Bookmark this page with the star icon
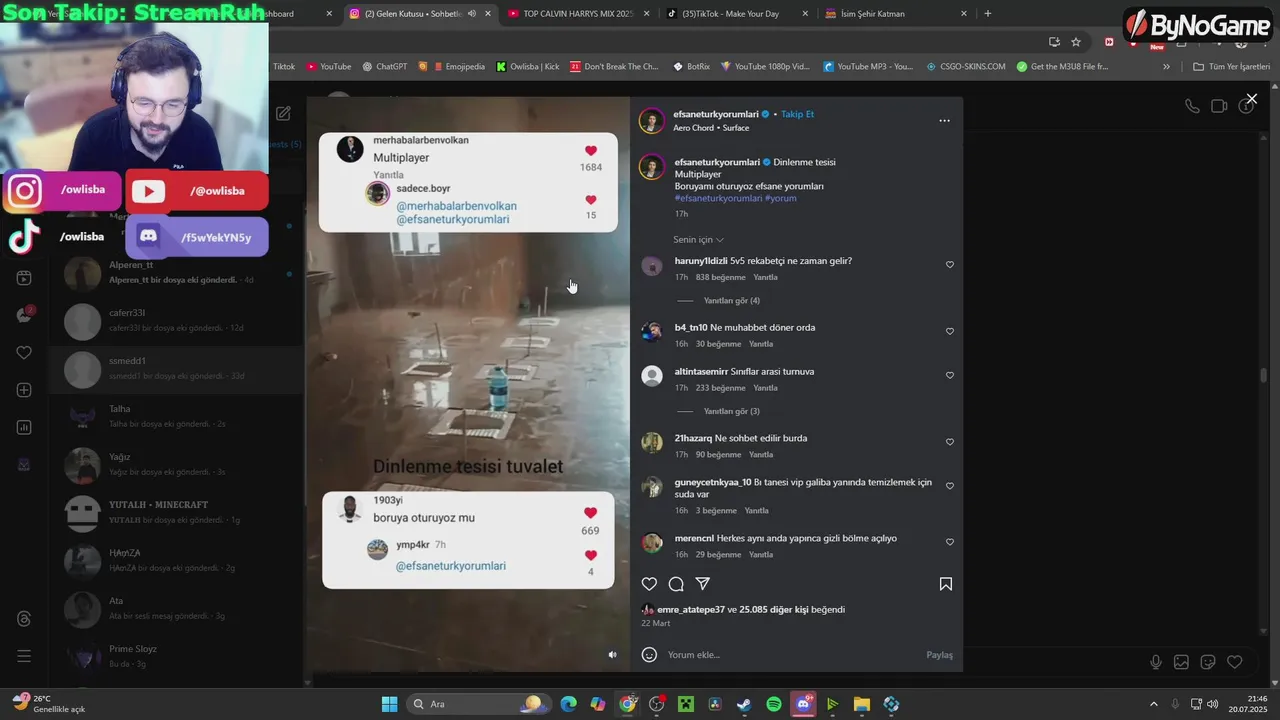The image size is (1280, 720). [x=1076, y=42]
